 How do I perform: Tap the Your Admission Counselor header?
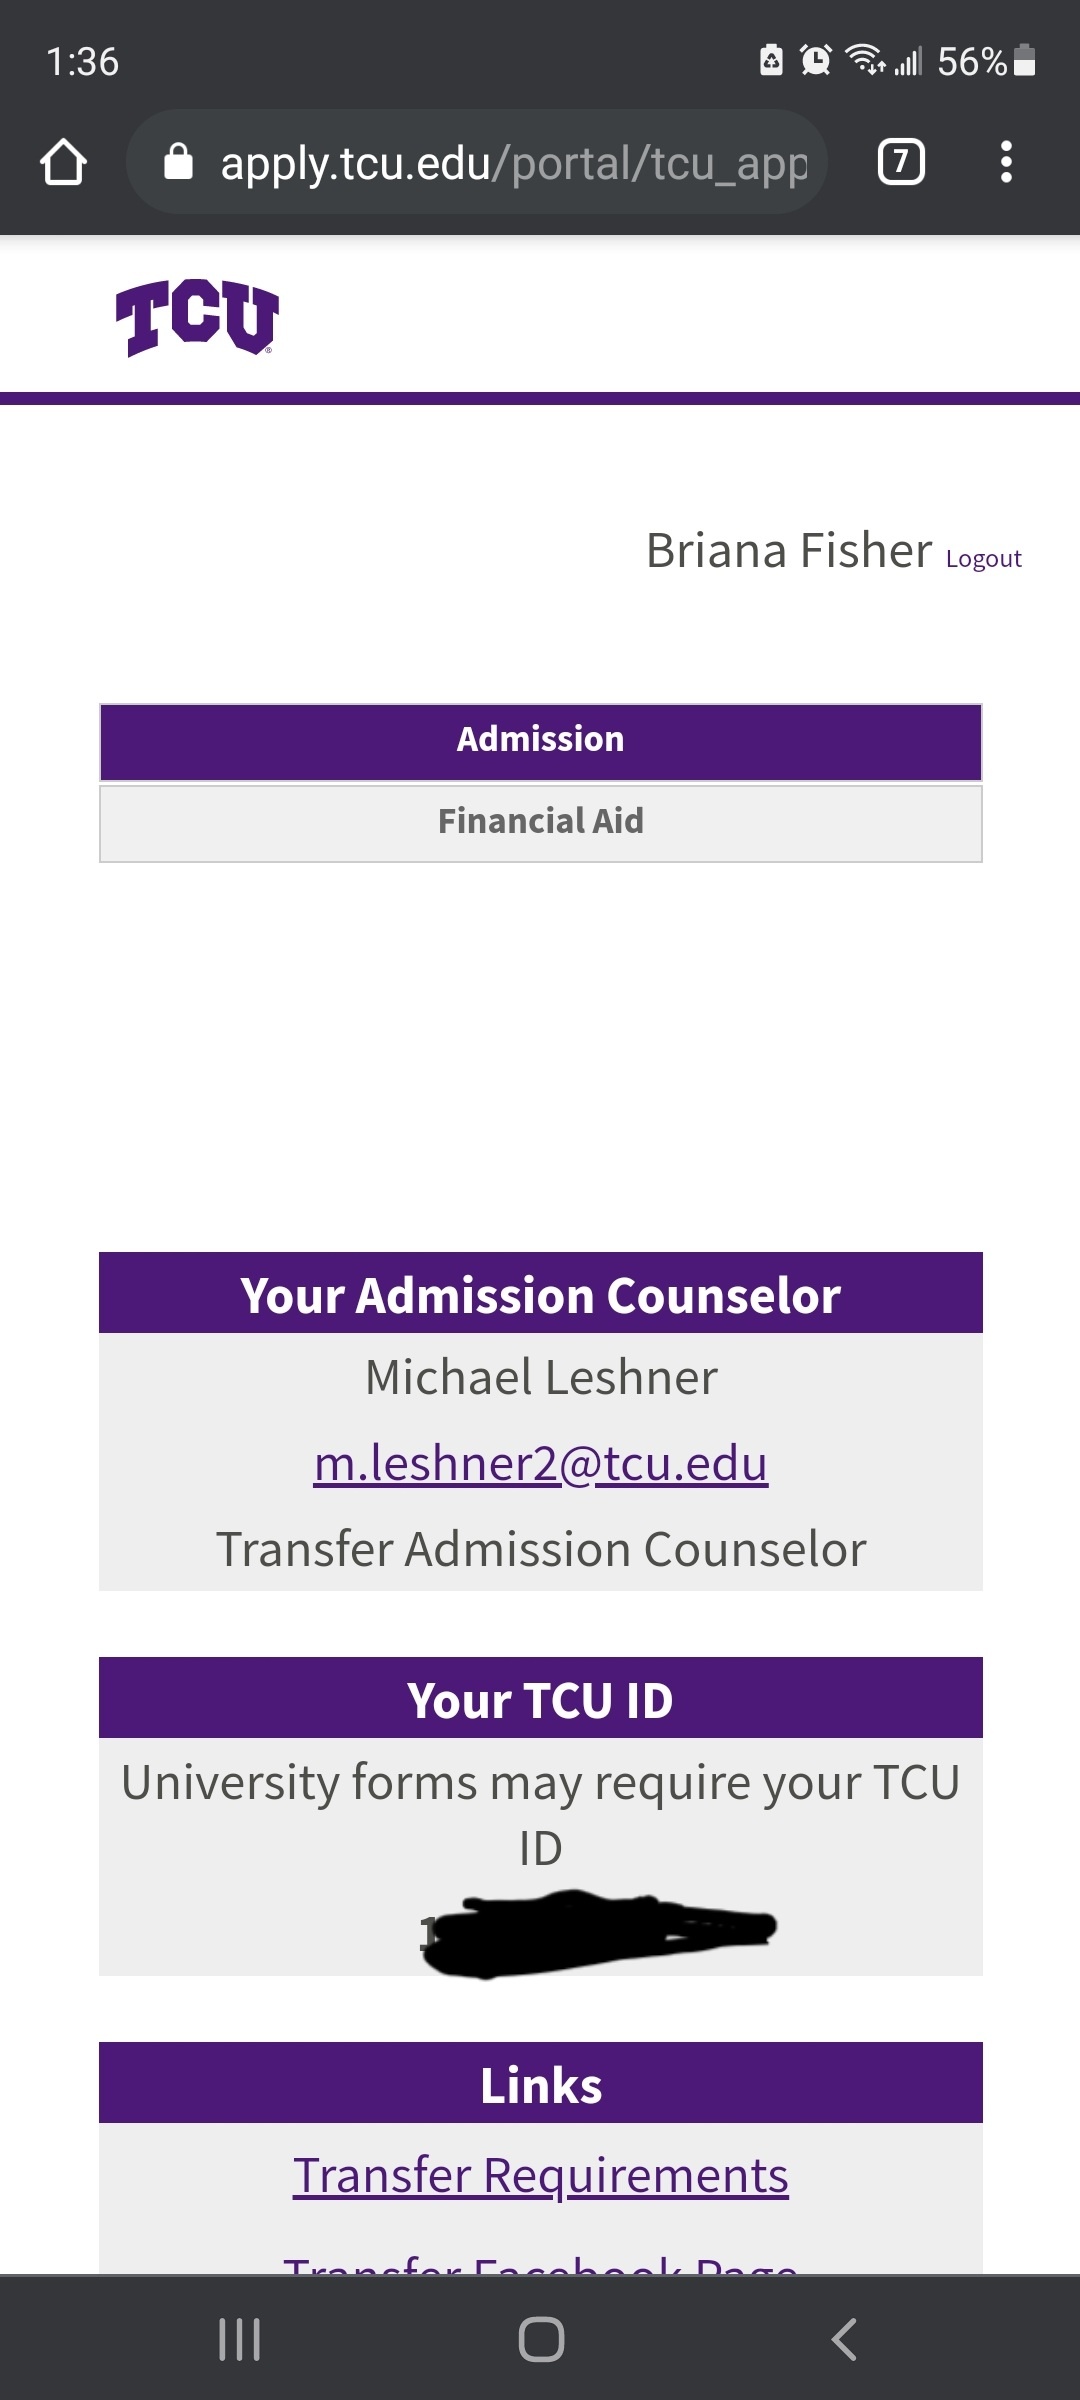pyautogui.click(x=541, y=1293)
